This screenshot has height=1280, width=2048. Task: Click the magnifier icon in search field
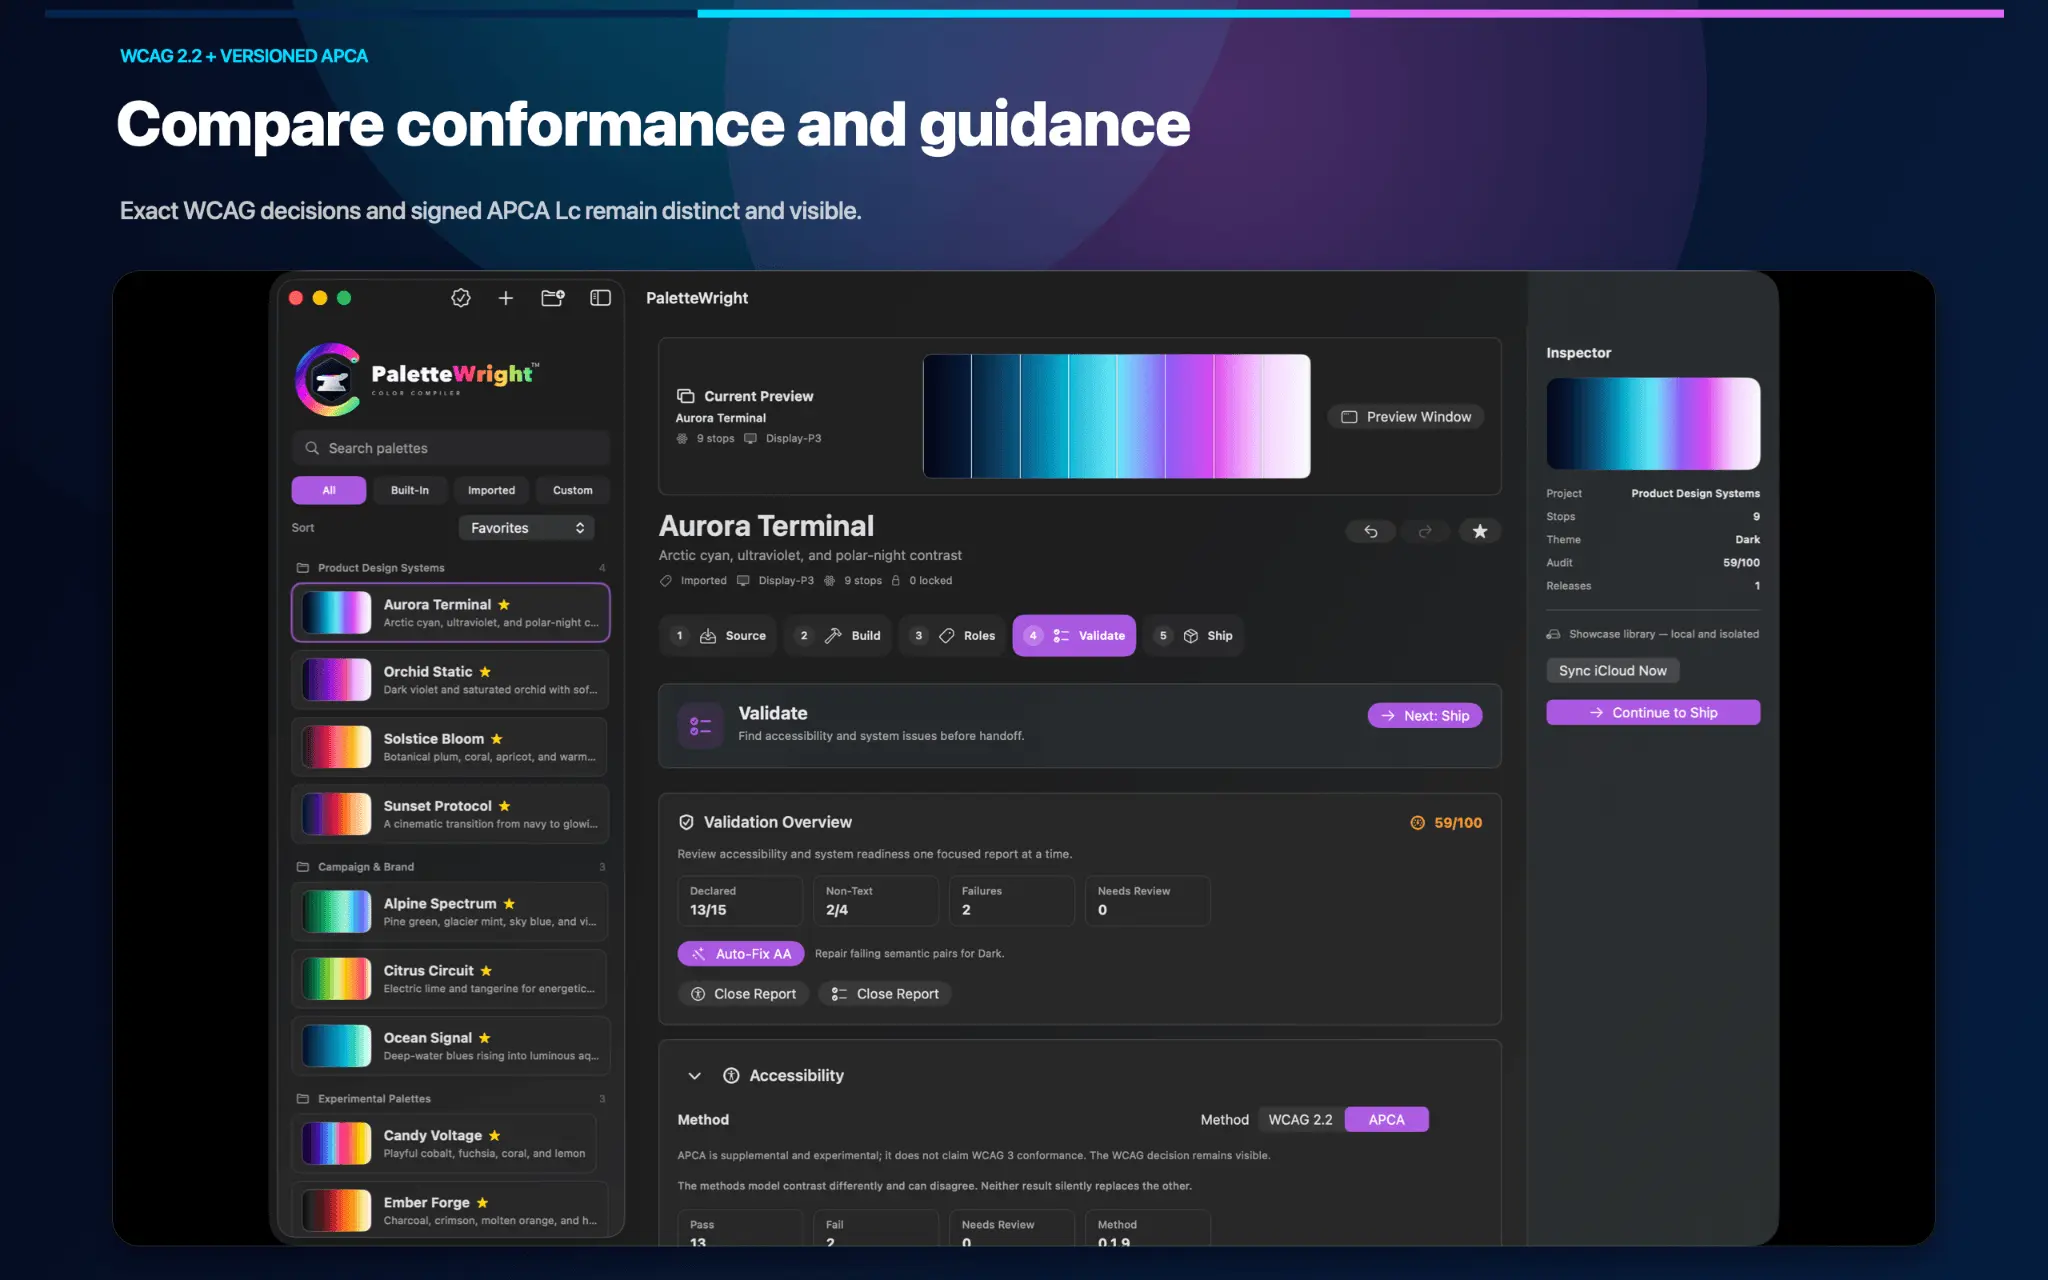[x=312, y=448]
